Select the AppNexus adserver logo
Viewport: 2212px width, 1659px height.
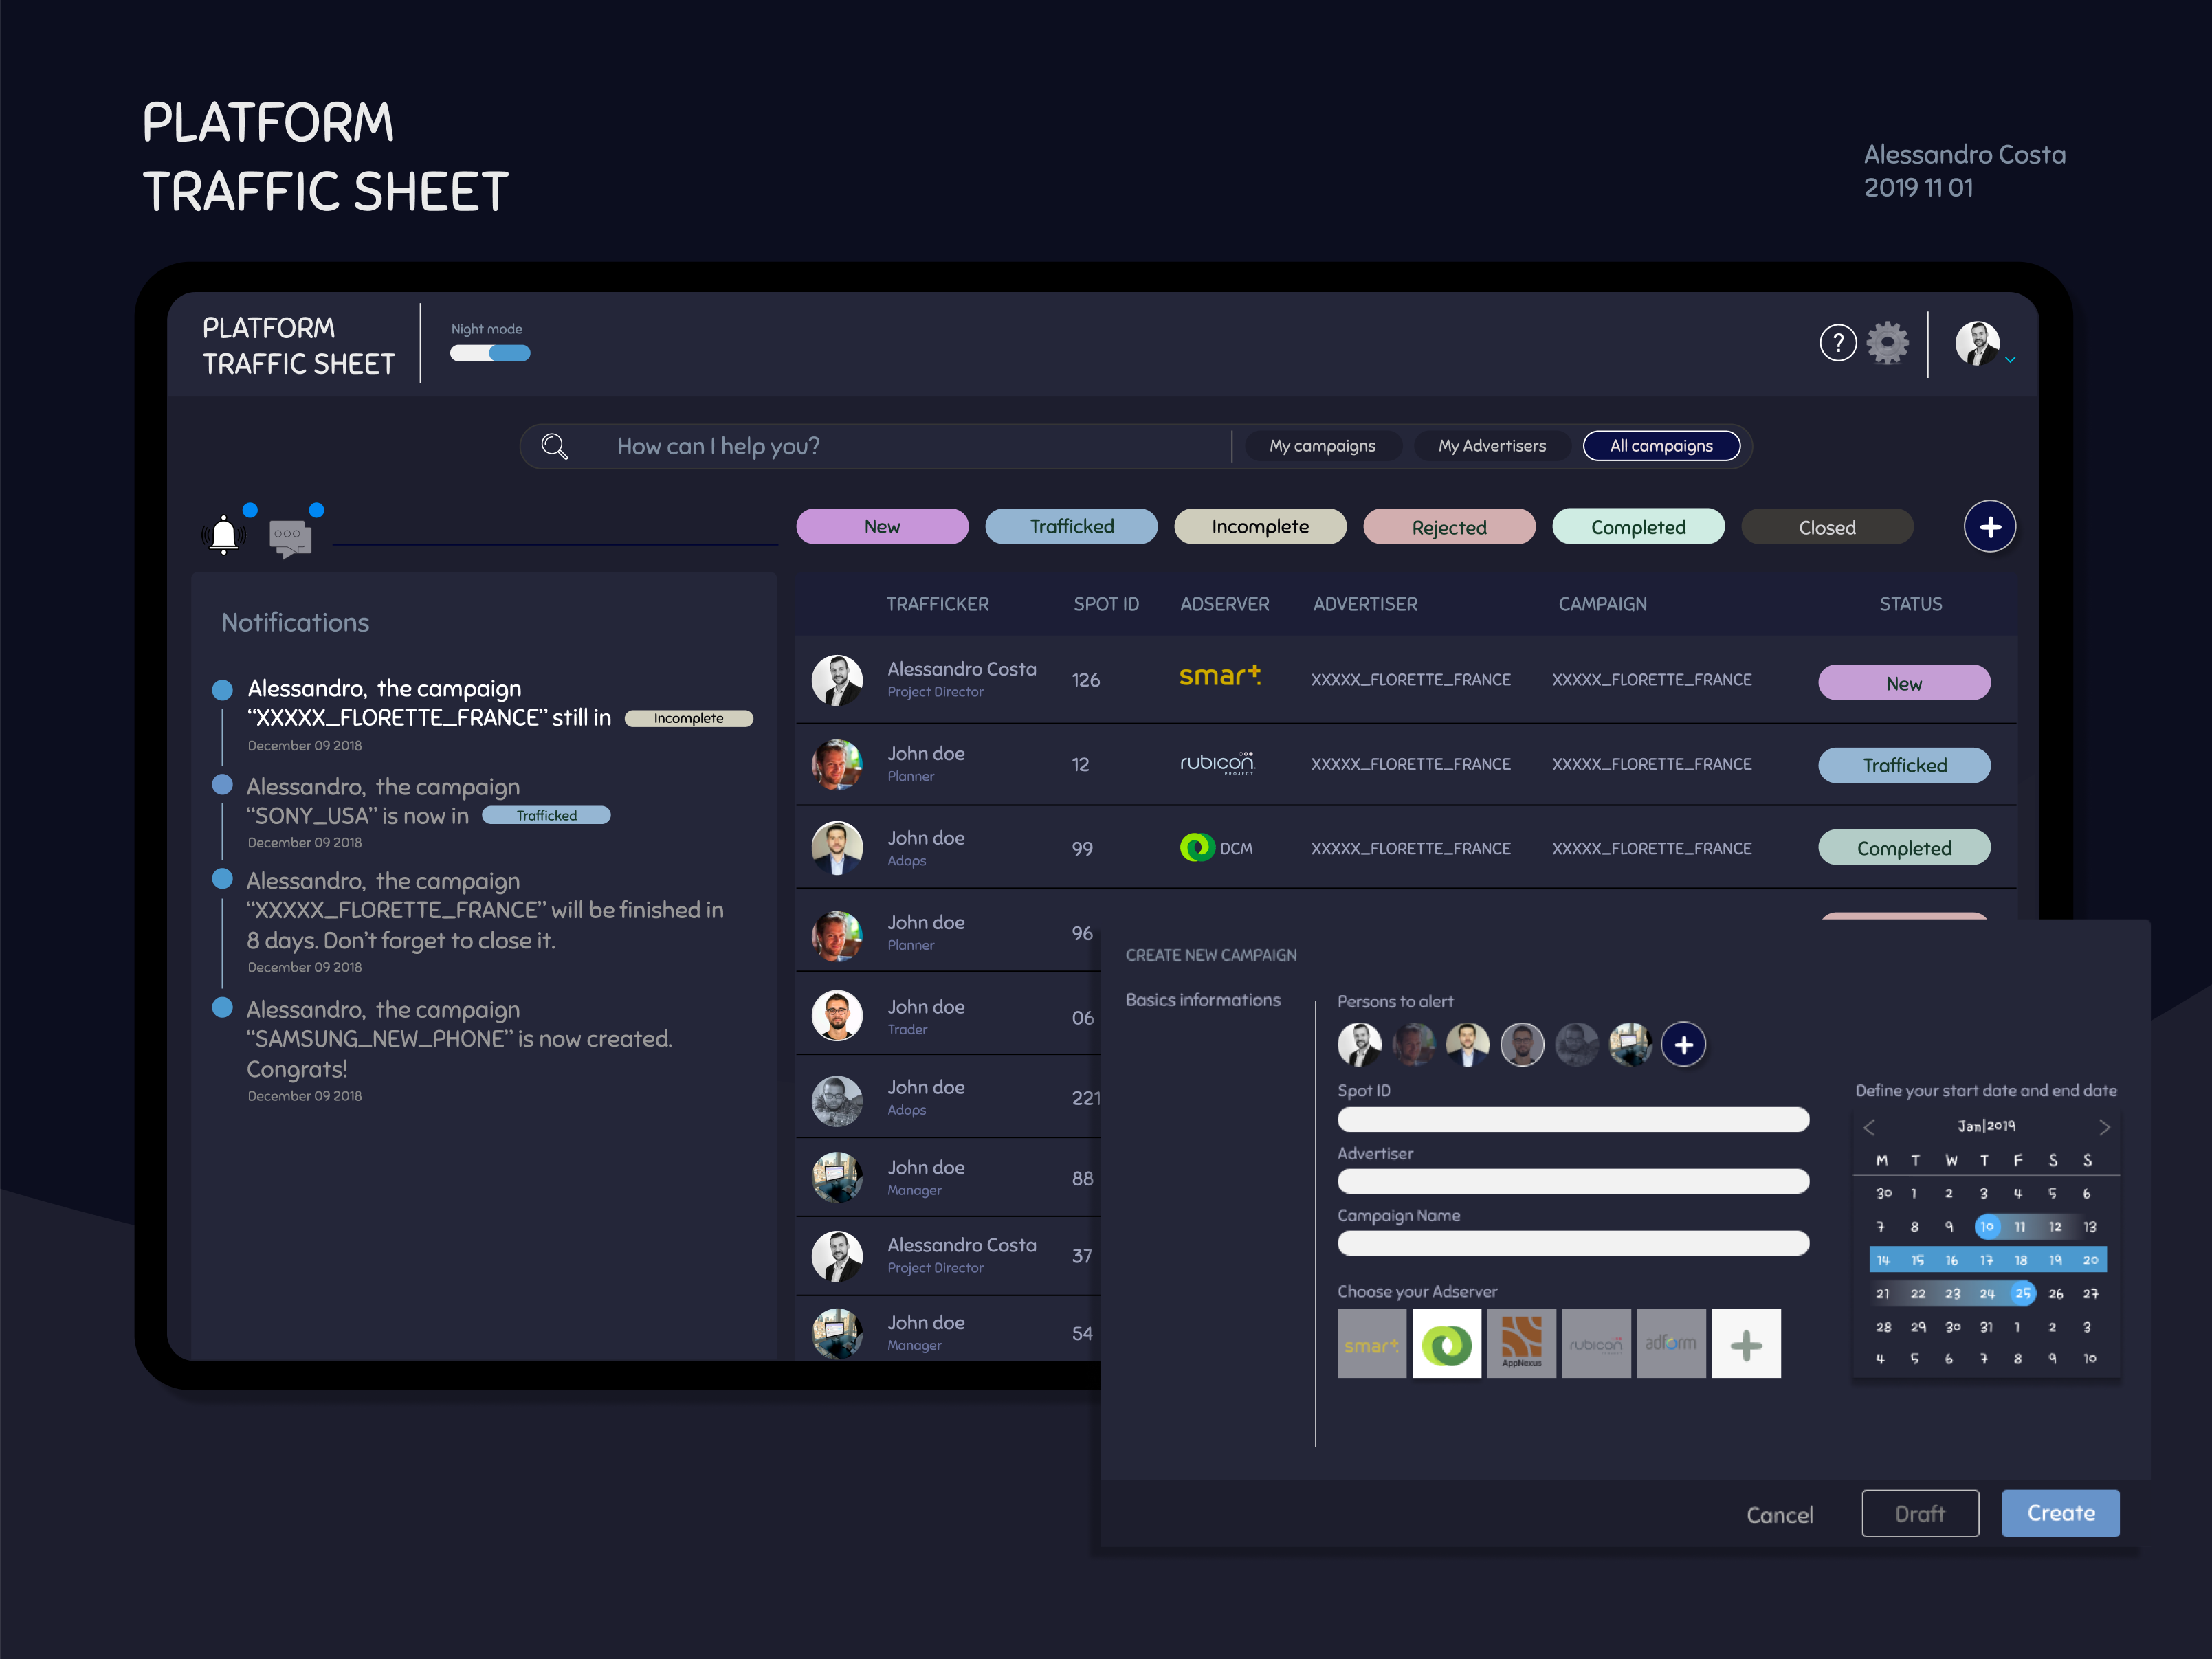[1521, 1344]
